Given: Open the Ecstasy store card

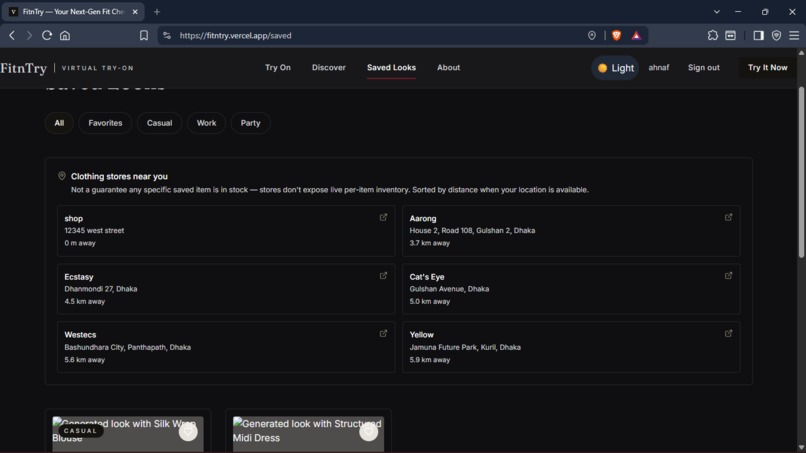Looking at the screenshot, I should tap(226, 289).
